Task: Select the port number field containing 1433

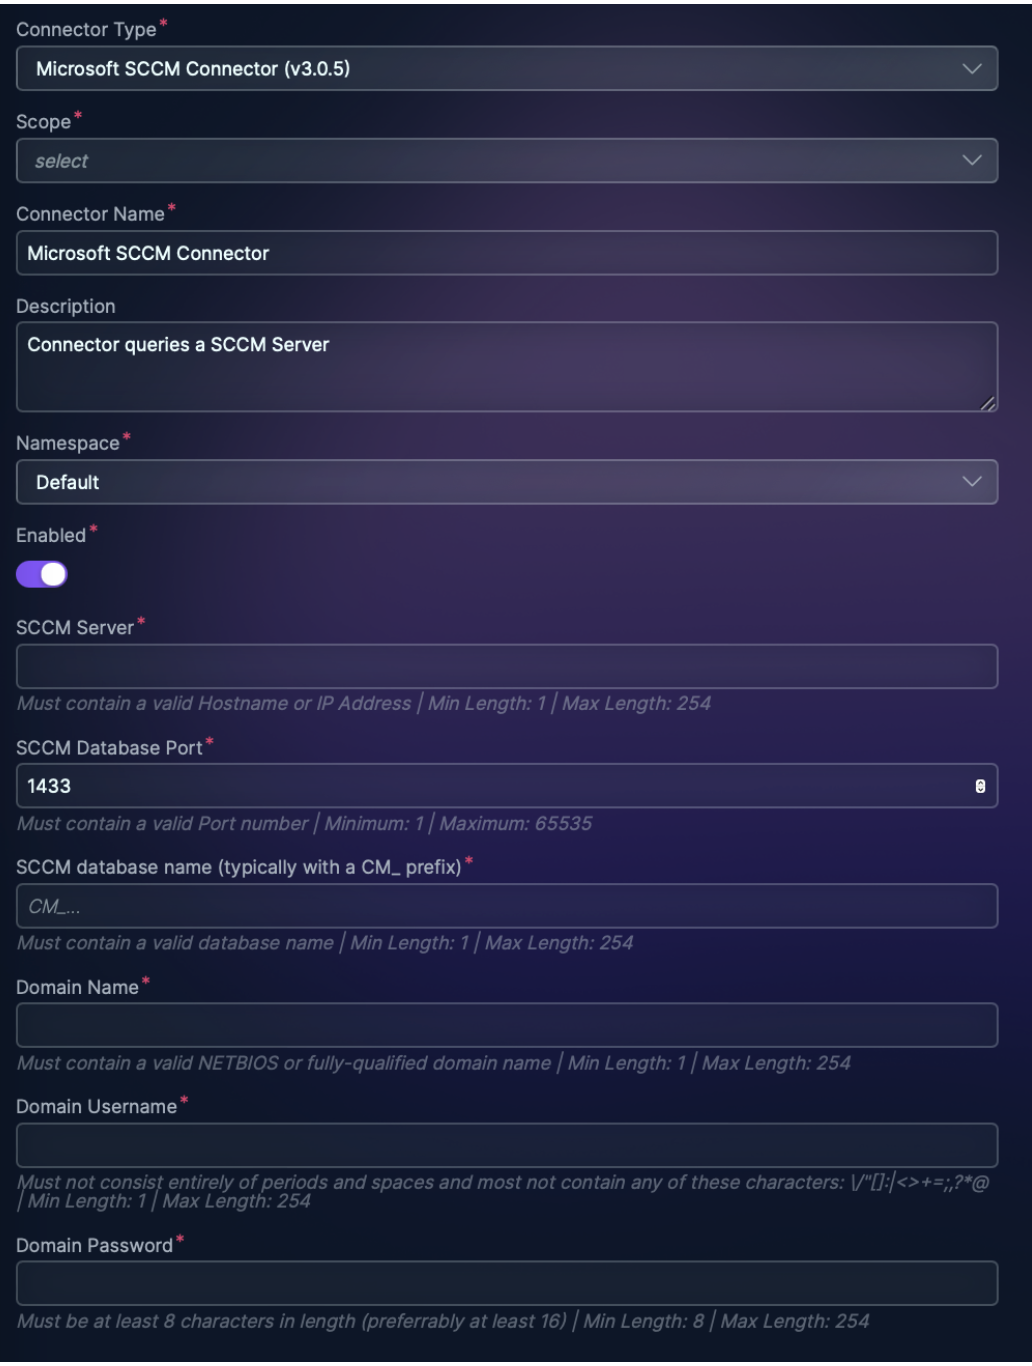Action: (490, 786)
